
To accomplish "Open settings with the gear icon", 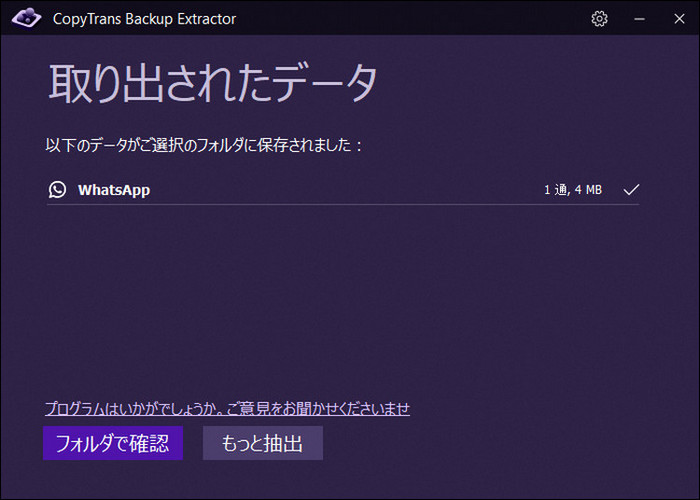I will point(599,19).
